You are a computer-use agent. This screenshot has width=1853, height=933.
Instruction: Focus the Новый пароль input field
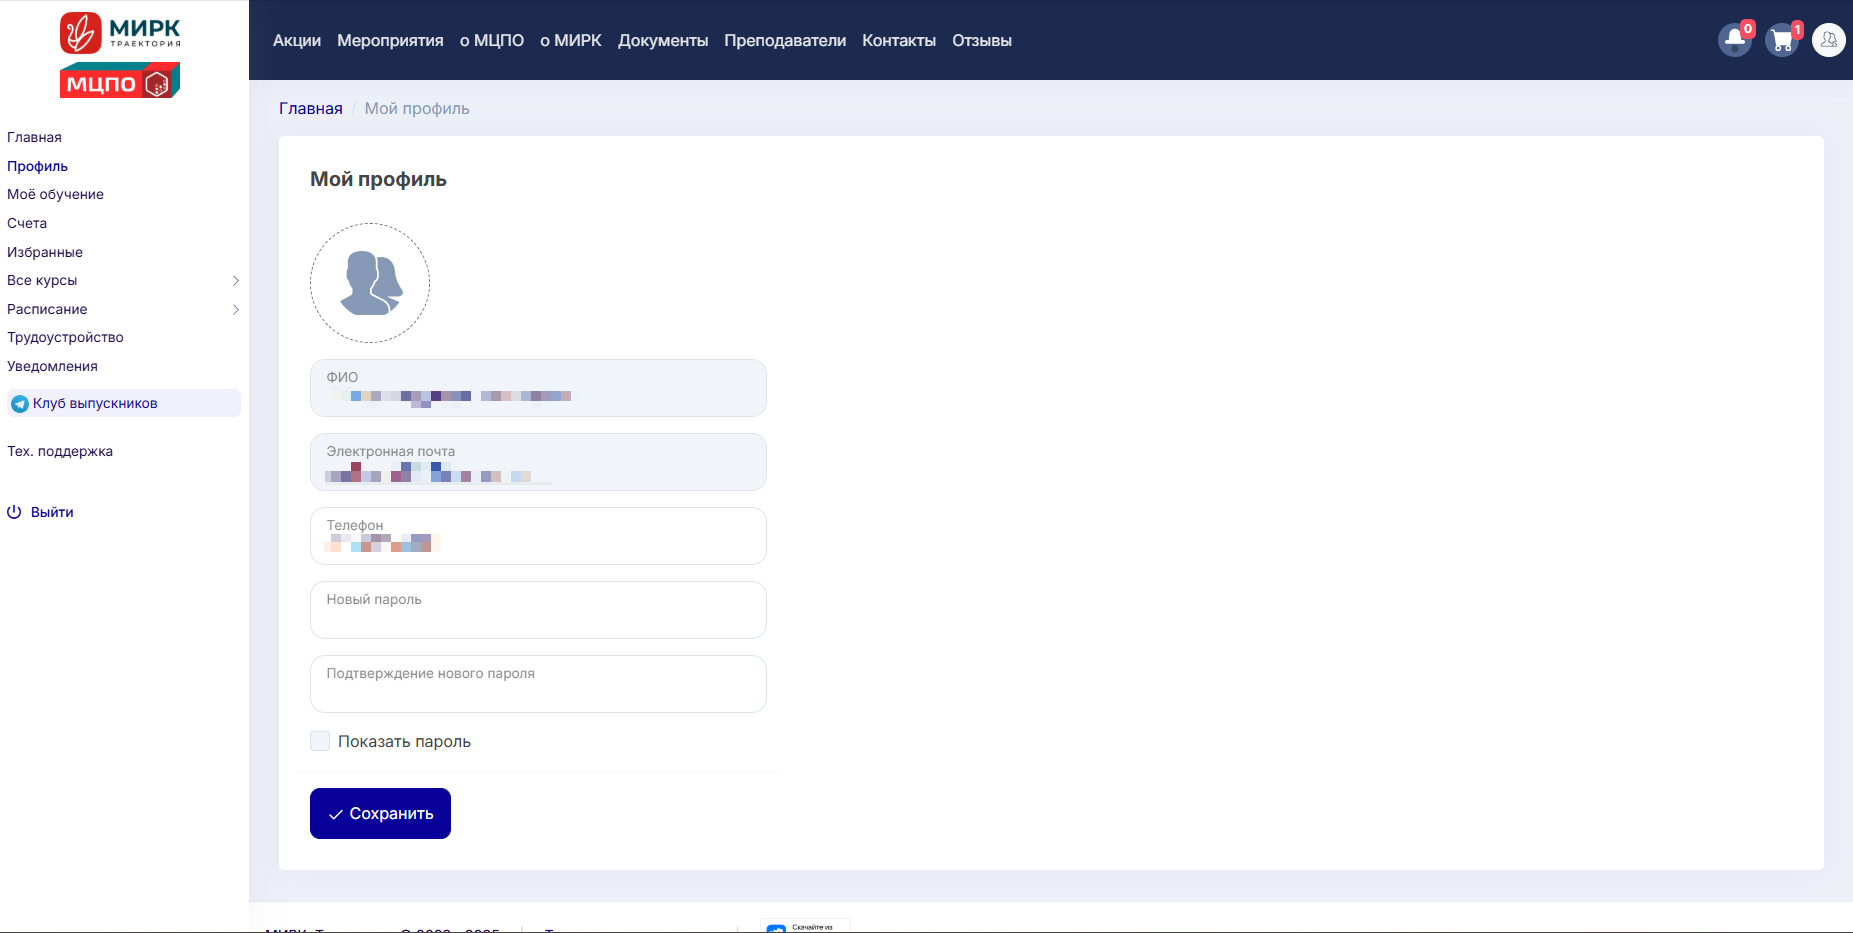pyautogui.click(x=538, y=610)
